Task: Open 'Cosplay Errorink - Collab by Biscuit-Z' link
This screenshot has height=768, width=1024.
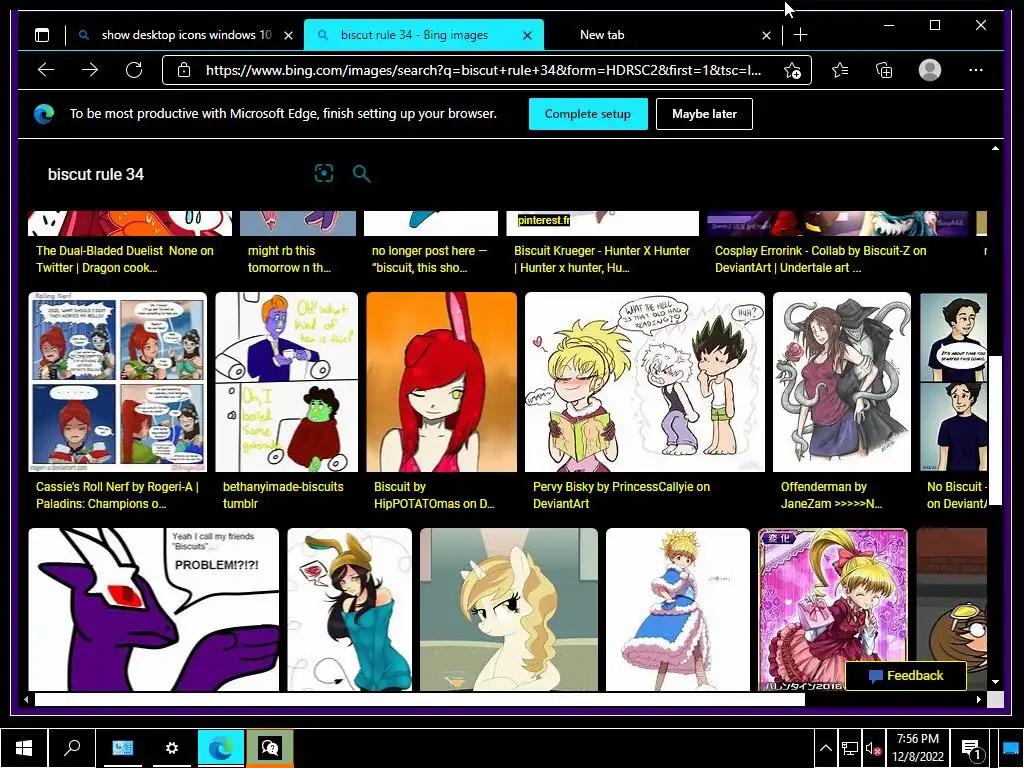Action: pyautogui.click(x=820, y=259)
